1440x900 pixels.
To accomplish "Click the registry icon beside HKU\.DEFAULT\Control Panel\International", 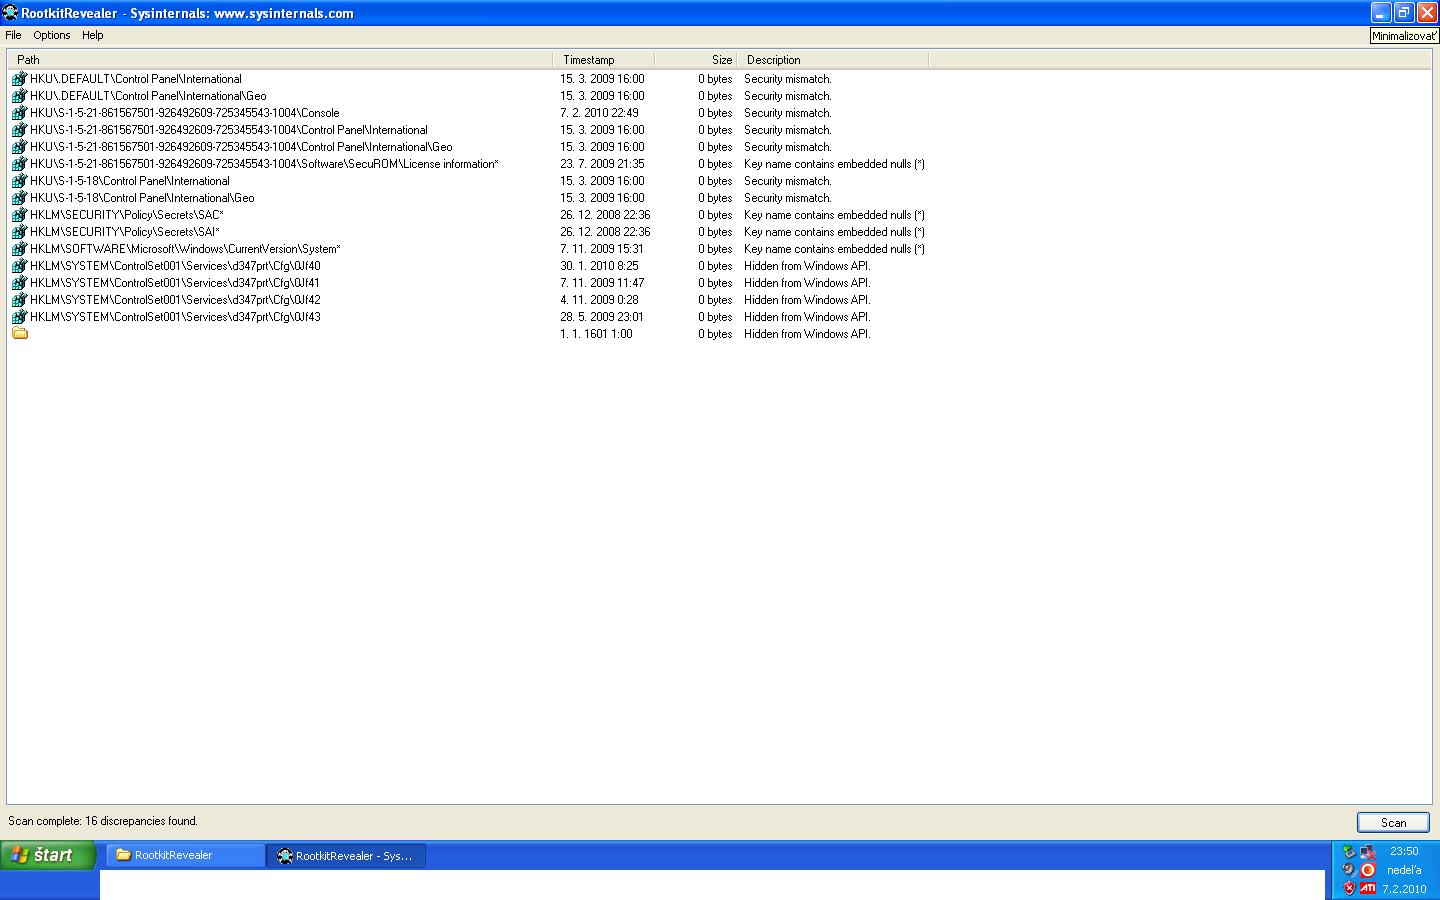I will pos(19,79).
